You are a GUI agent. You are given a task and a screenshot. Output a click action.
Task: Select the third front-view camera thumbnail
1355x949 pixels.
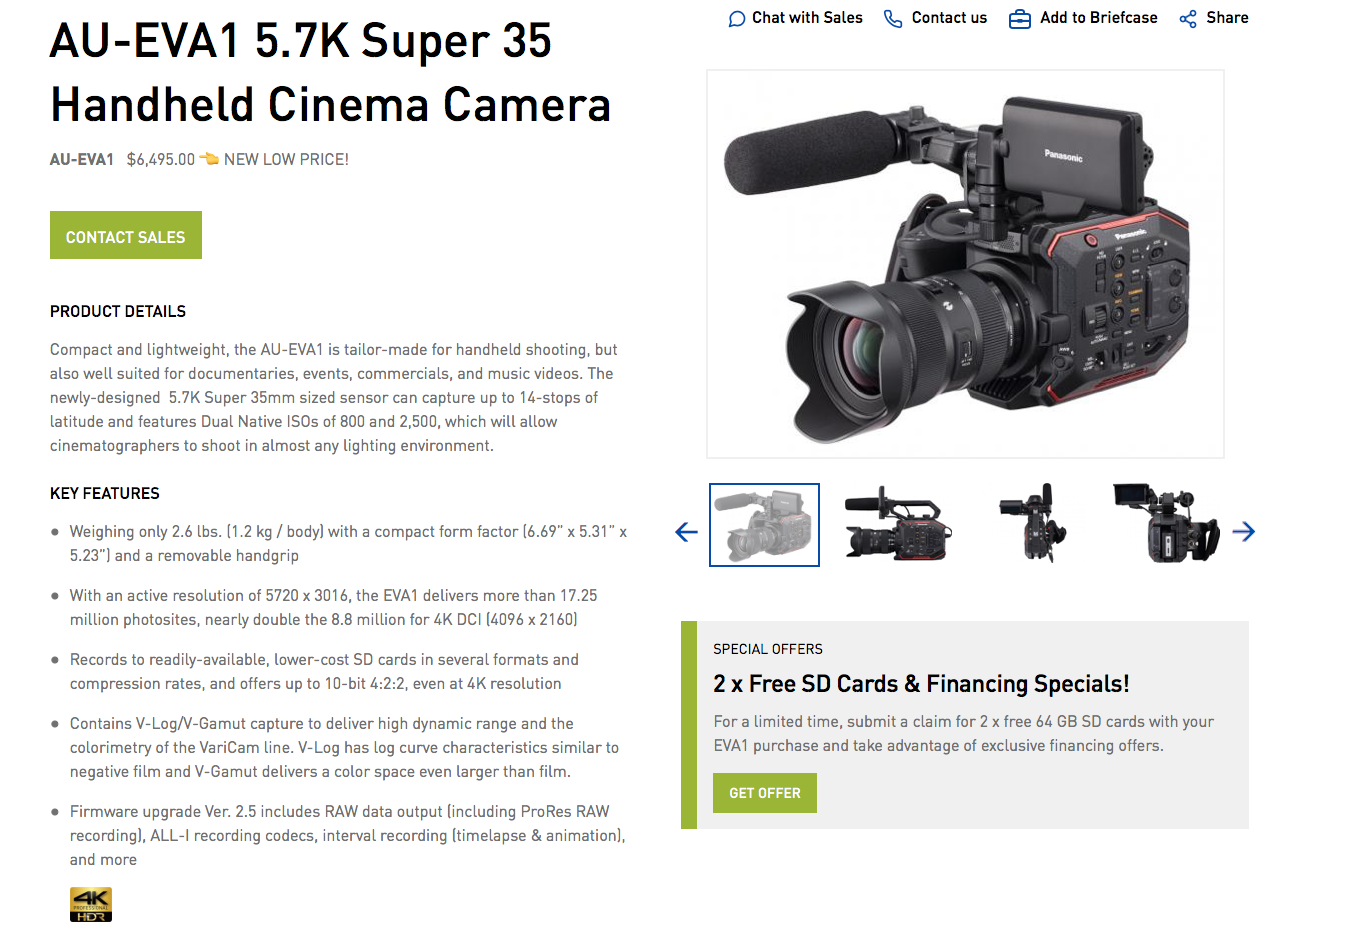[x=1032, y=525]
